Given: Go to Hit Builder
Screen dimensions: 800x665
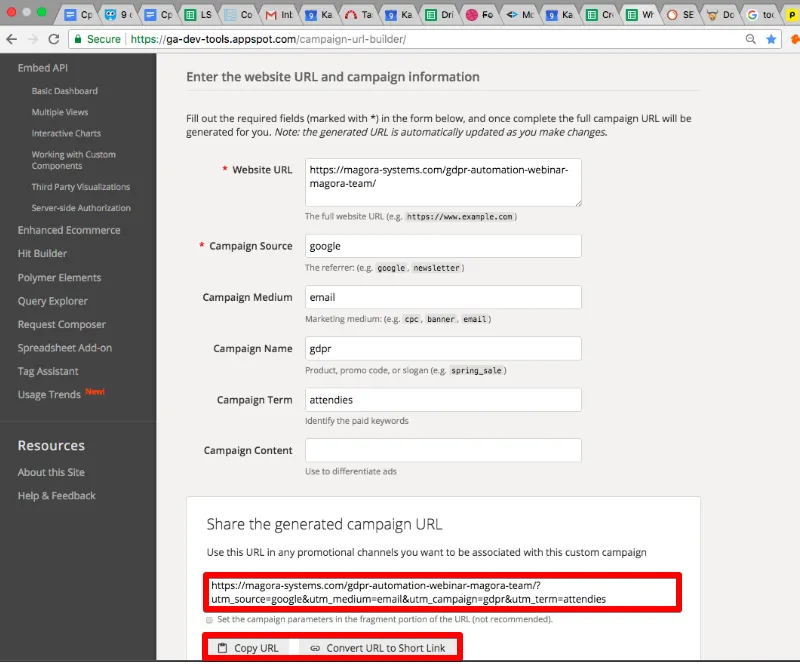Looking at the screenshot, I should coord(42,253).
